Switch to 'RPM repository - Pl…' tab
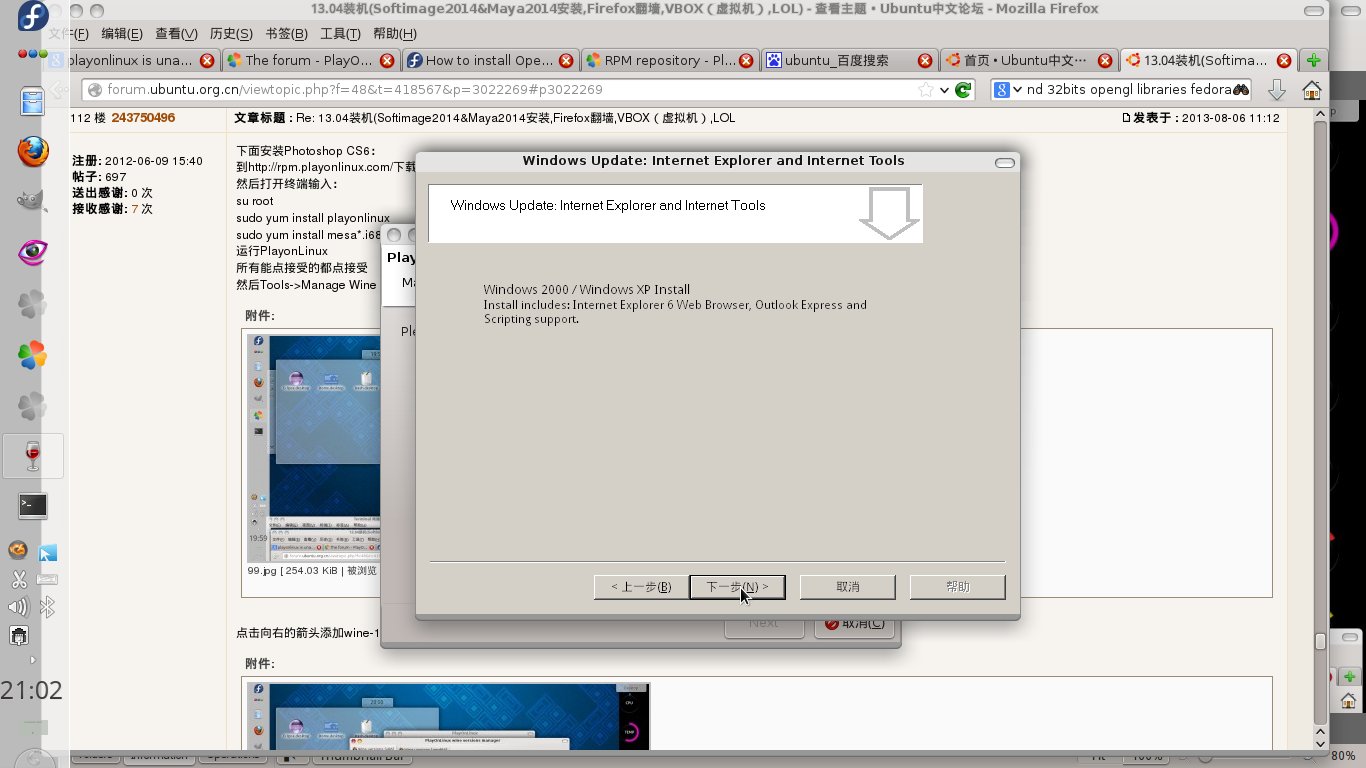This screenshot has width=1366, height=768. click(669, 60)
